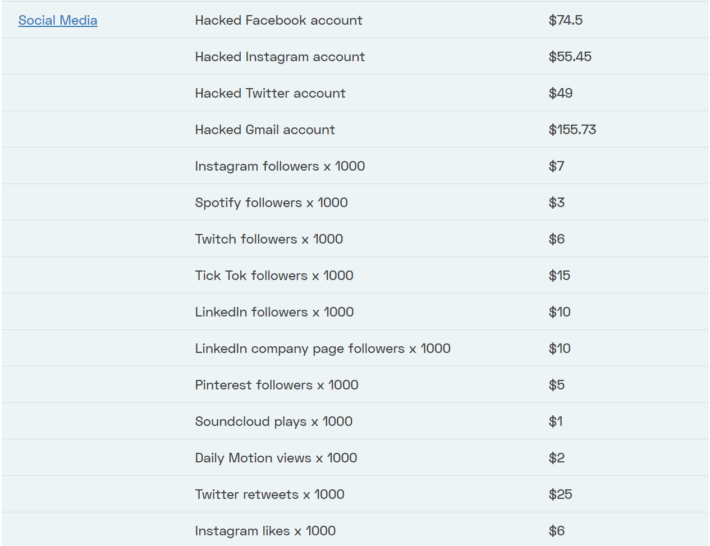Select the 'Hacked Facebook account' text
710x546 pixels.
pos(278,20)
